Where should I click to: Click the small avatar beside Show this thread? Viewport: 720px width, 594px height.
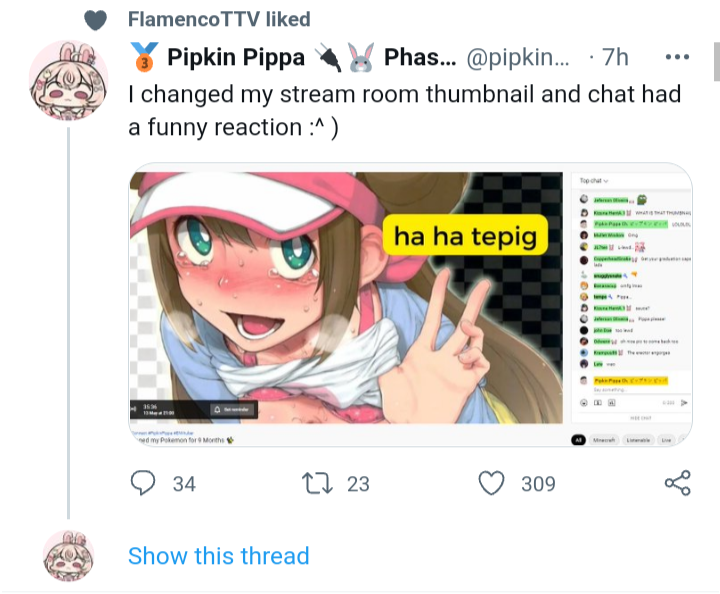pyautogui.click(x=68, y=556)
